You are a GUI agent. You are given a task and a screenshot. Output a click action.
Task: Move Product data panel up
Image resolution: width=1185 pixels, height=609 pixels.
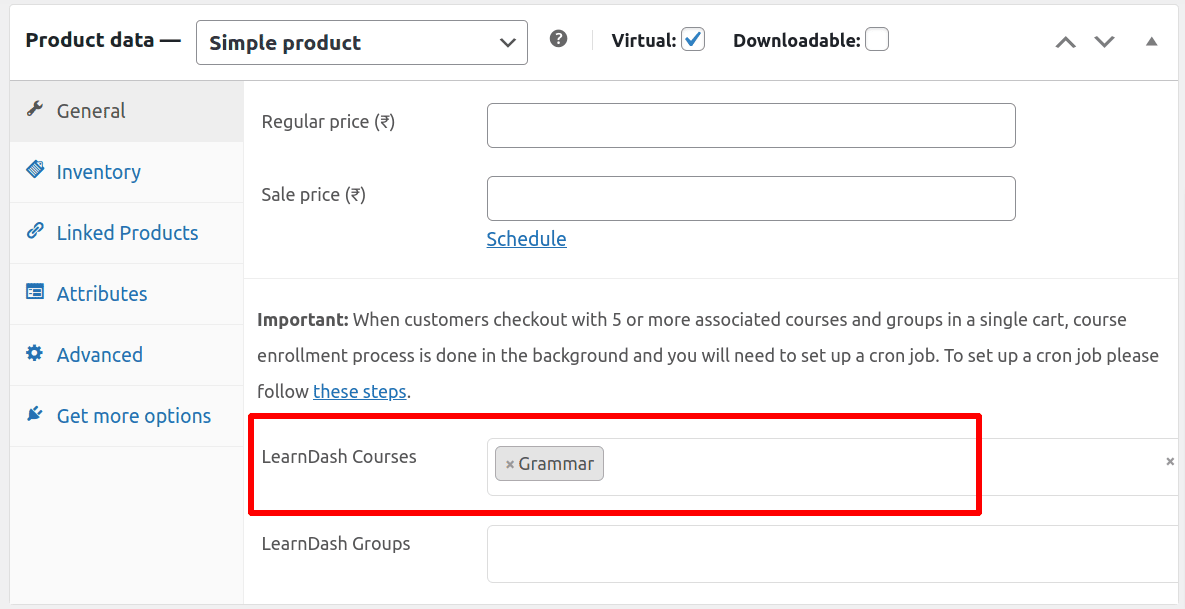[1066, 42]
